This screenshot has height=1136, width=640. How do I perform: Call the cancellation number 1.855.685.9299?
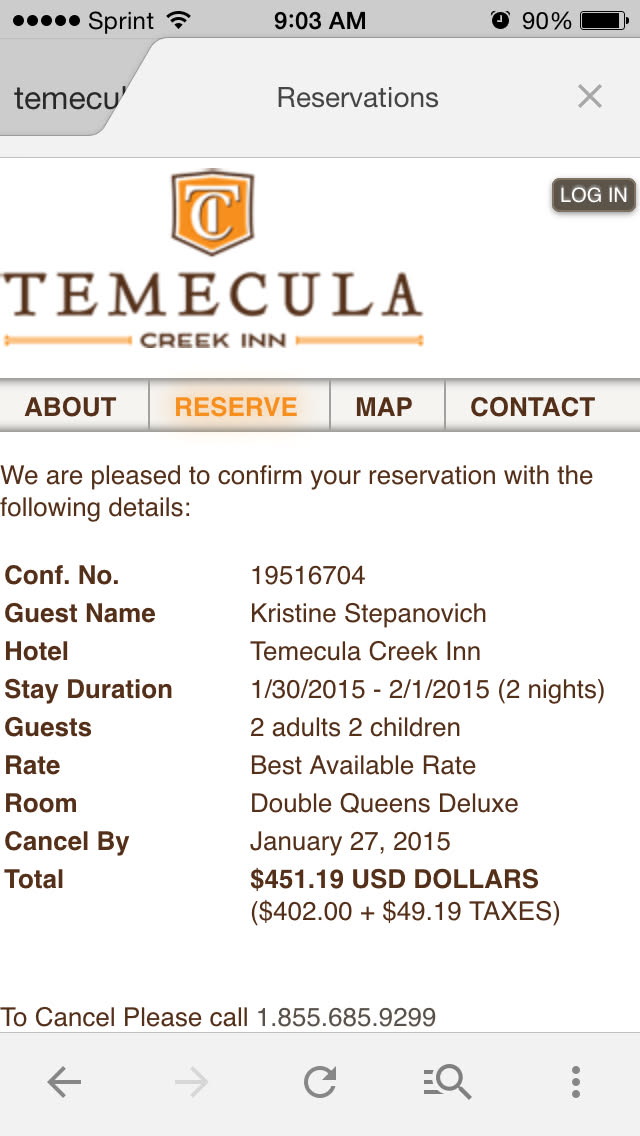pyautogui.click(x=346, y=1018)
